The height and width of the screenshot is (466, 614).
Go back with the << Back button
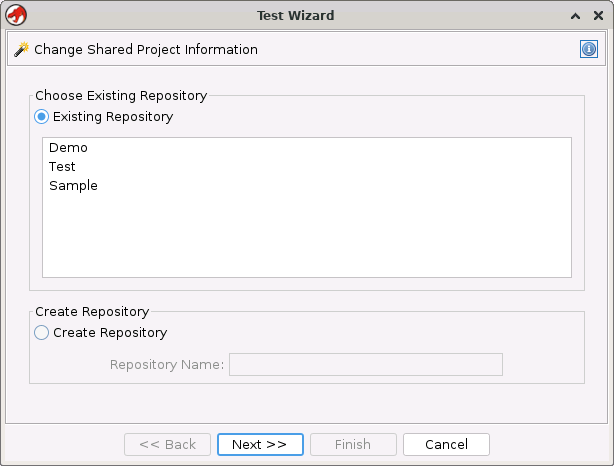[x=167, y=445]
